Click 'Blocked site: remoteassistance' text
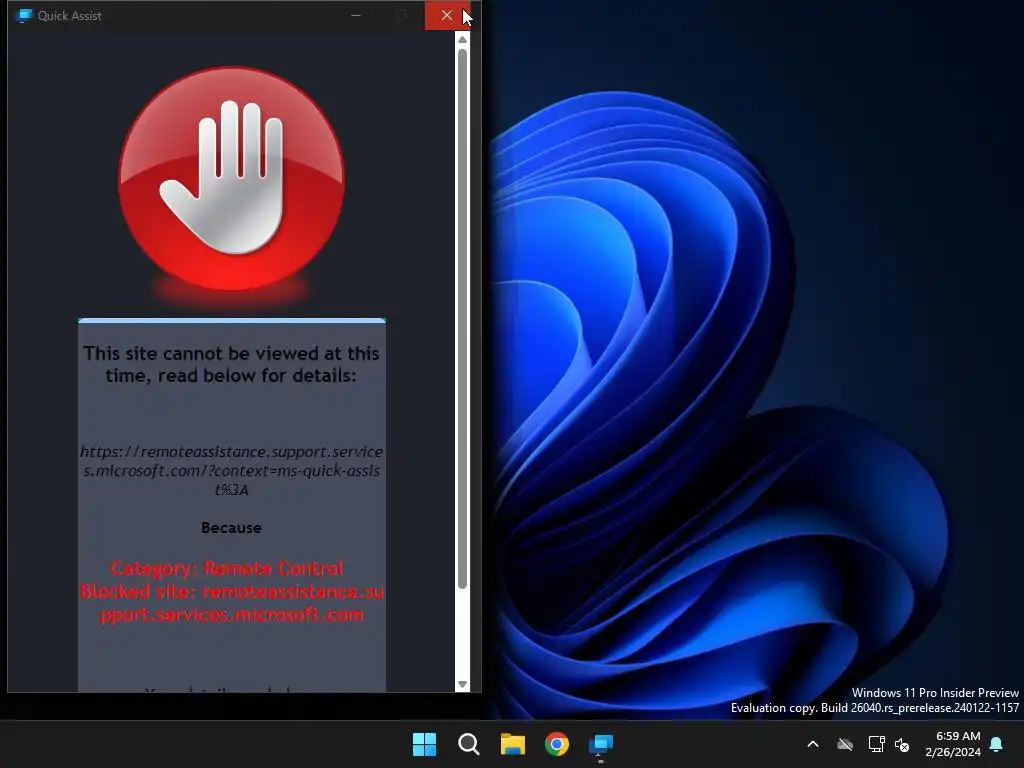1024x768 pixels. (x=232, y=603)
